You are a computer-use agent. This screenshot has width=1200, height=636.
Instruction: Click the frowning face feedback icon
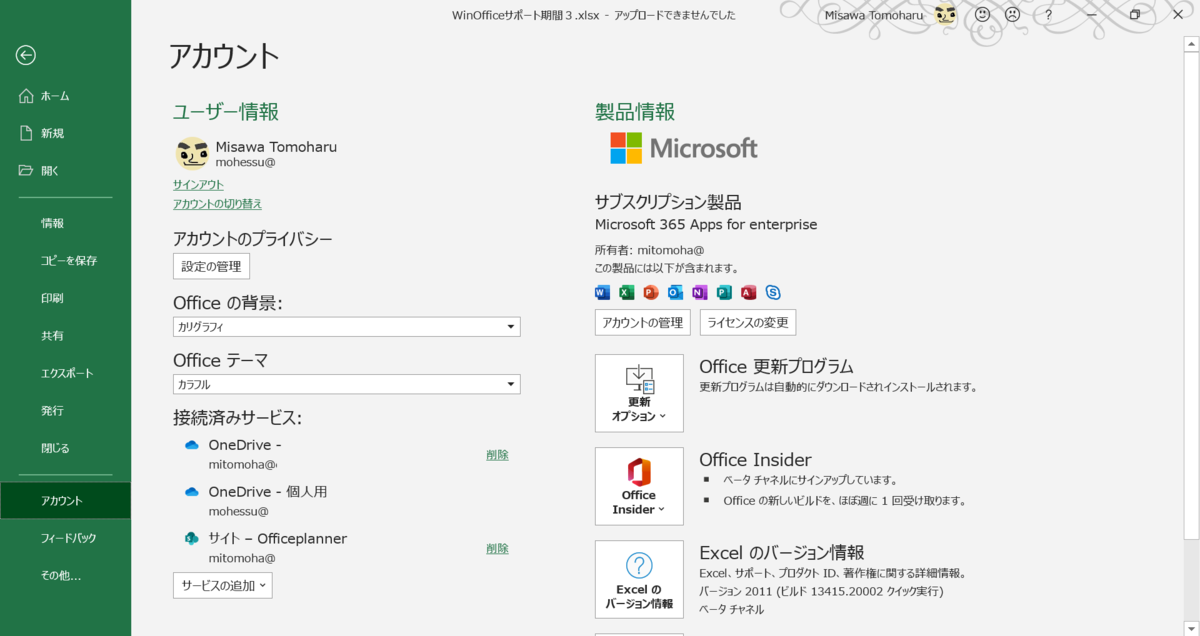tap(1012, 15)
